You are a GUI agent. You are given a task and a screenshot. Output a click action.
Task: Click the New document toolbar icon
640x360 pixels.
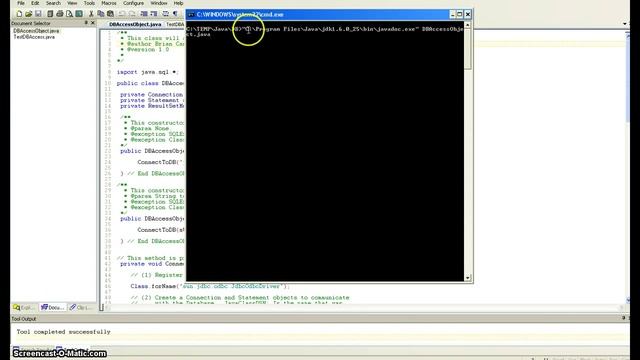pyautogui.click(x=19, y=14)
